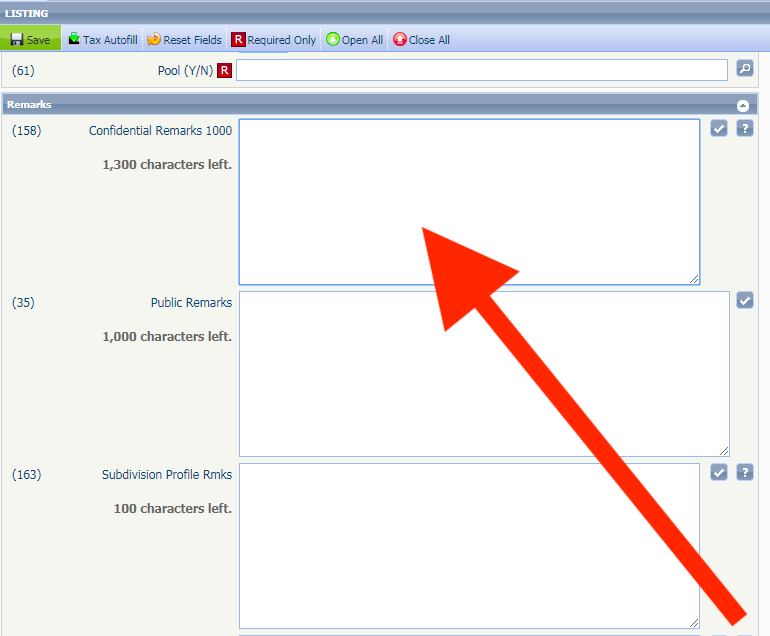The height and width of the screenshot is (636, 770).
Task: Click inside Subdivision Profile Rmks text area
Action: coord(469,546)
